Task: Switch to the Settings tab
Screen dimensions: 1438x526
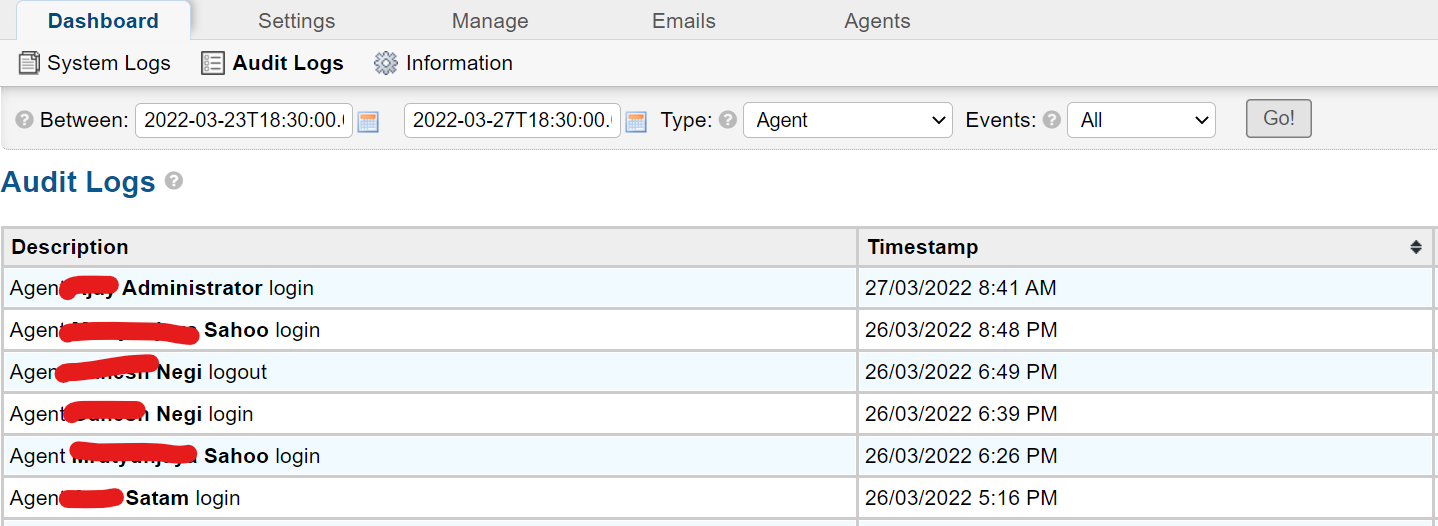Action: point(296,21)
